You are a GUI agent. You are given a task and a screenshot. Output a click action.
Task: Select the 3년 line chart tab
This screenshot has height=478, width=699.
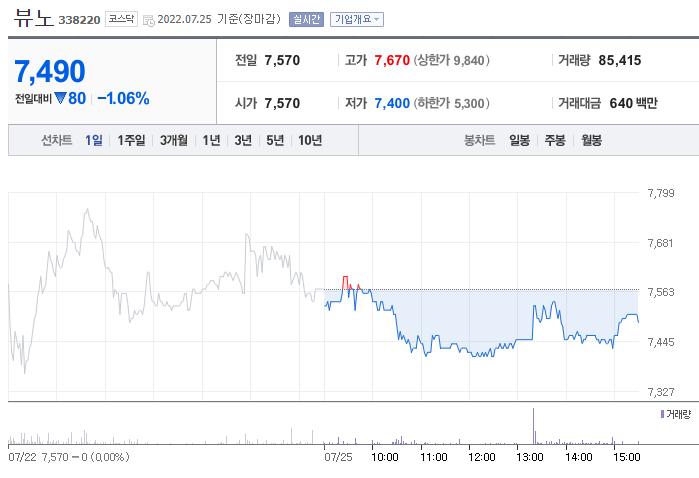(243, 140)
